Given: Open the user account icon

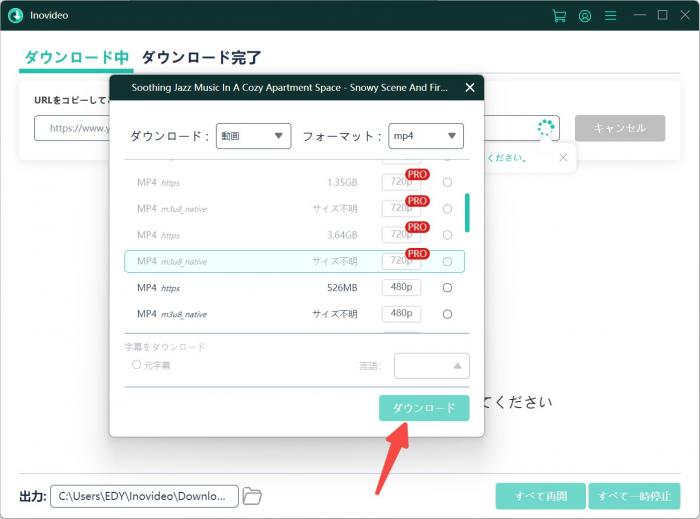Looking at the screenshot, I should point(585,16).
